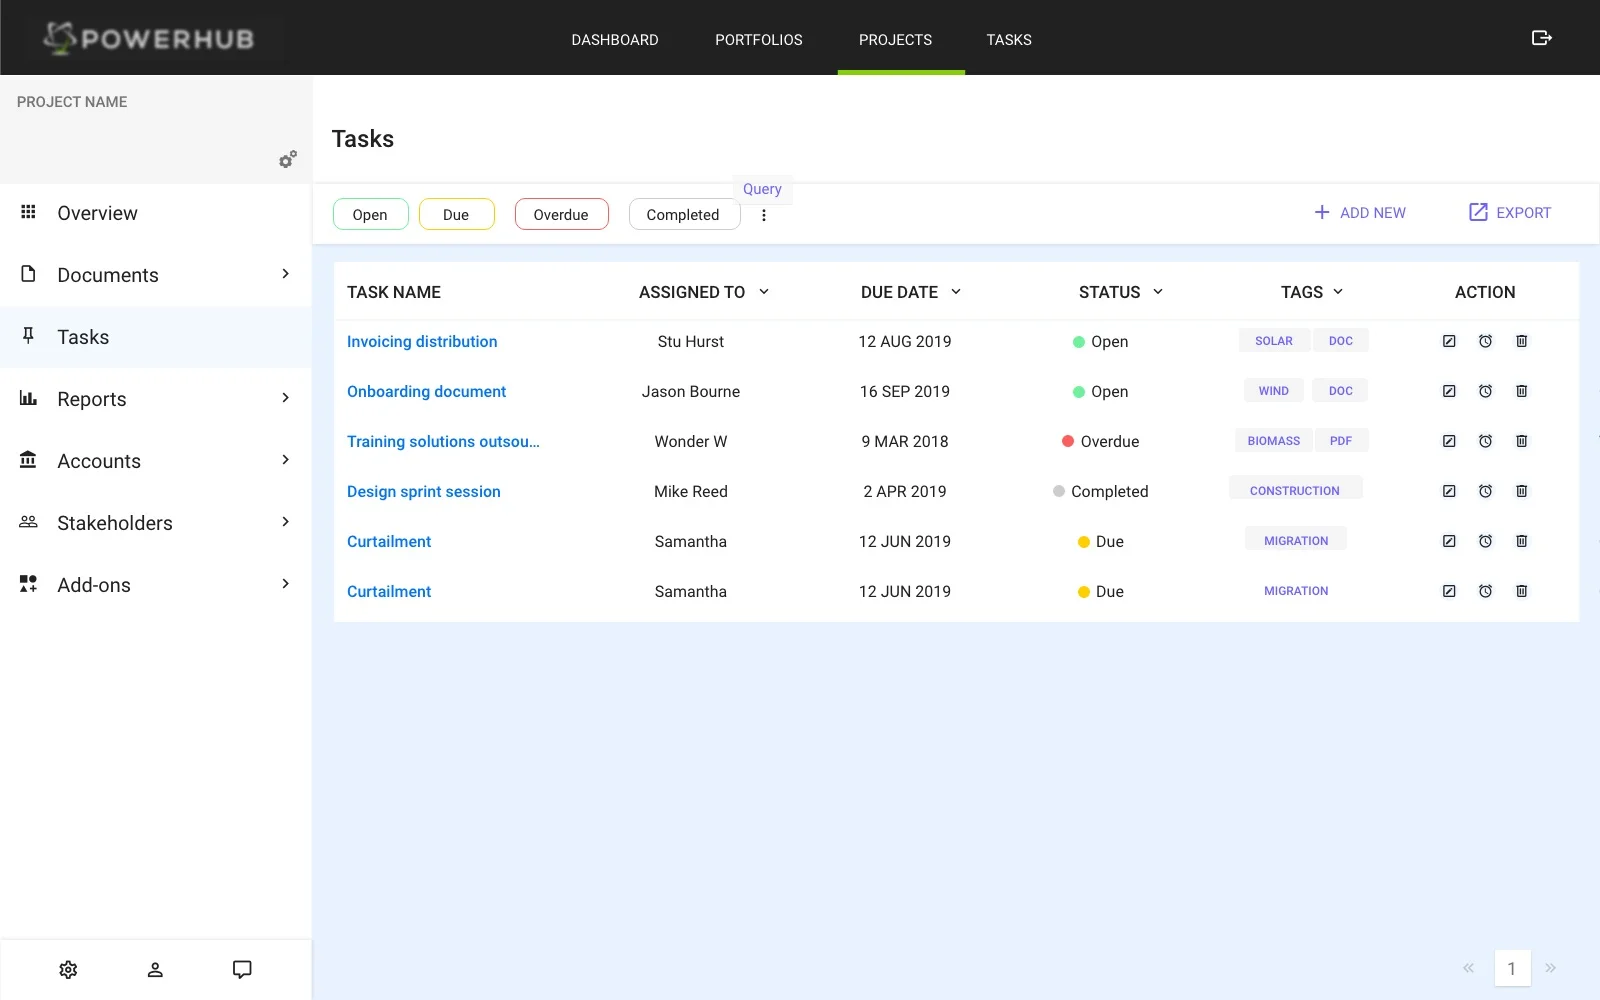Open the Due Date column dropdown
The image size is (1600, 1000).
tap(956, 292)
